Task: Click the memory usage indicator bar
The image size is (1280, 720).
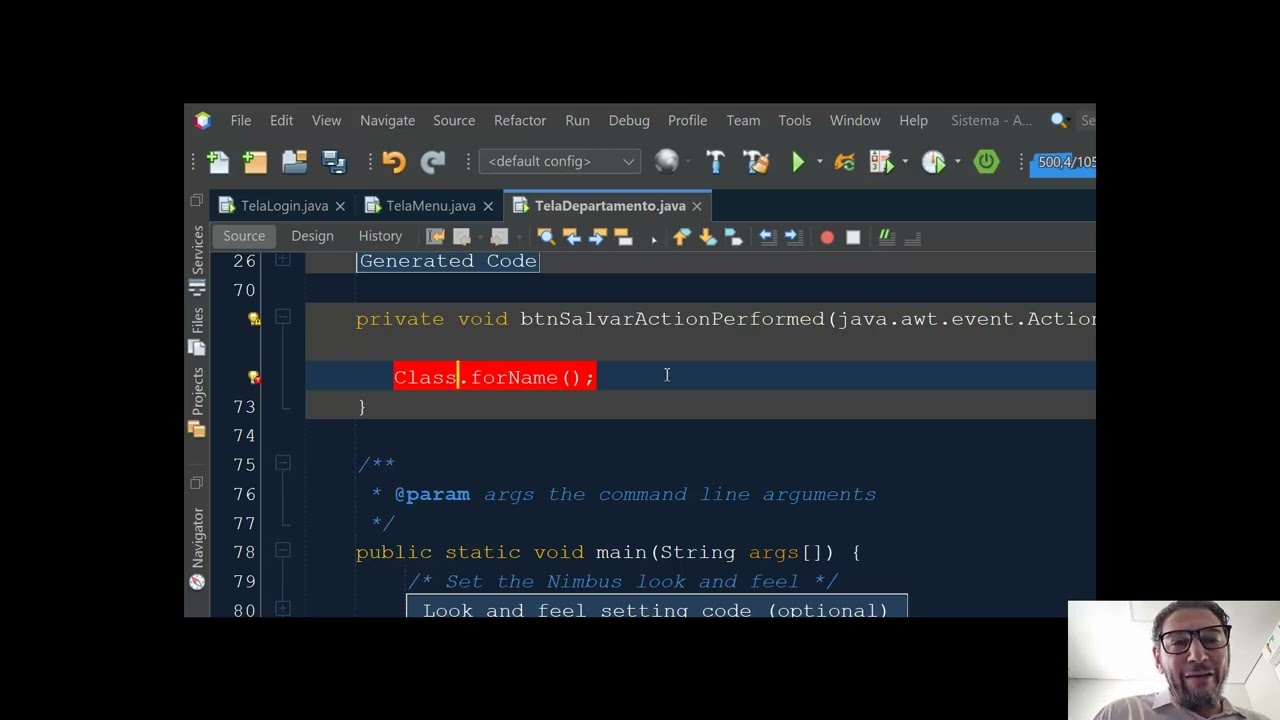Action: 1063,162
